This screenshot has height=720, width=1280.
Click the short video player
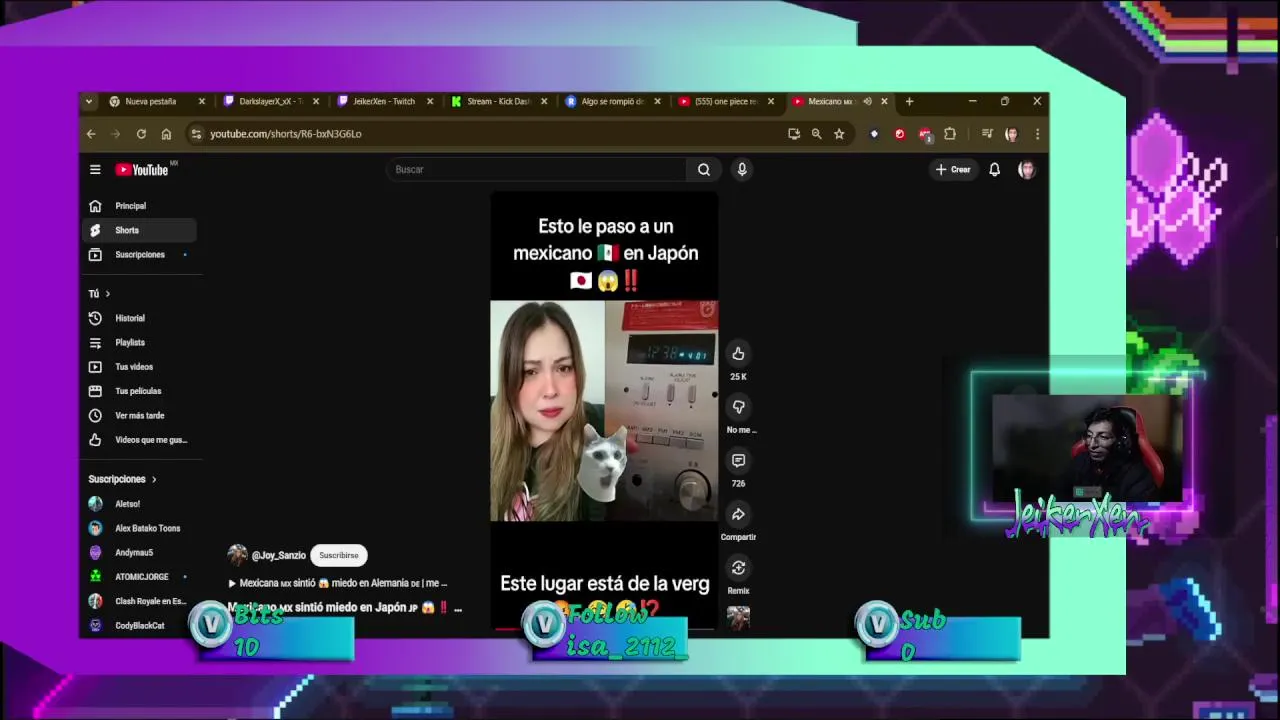(604, 410)
